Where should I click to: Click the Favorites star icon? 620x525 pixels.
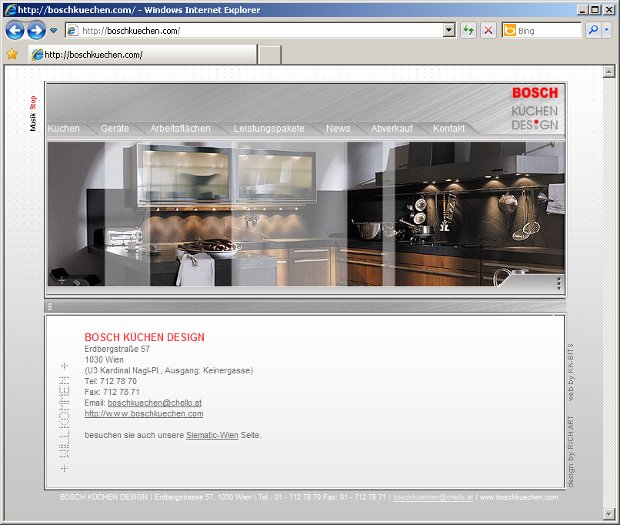(x=12, y=54)
